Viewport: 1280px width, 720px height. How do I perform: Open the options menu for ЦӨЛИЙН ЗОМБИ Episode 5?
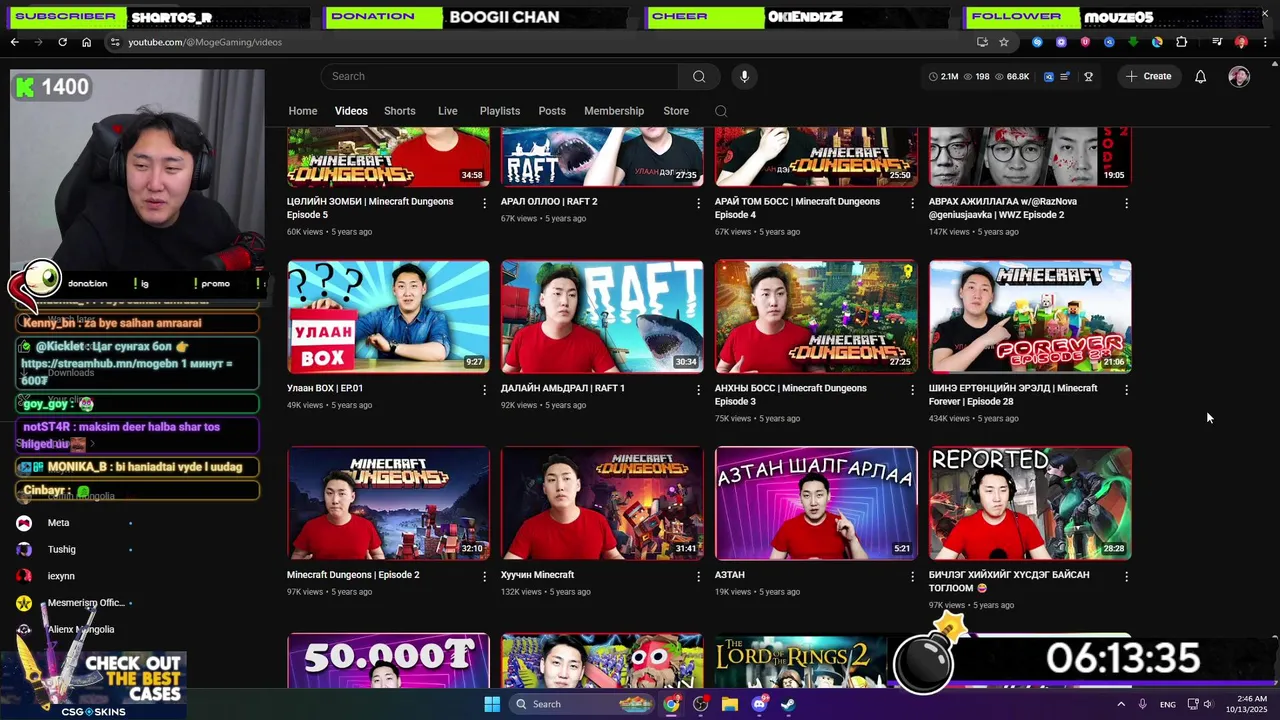(x=485, y=203)
